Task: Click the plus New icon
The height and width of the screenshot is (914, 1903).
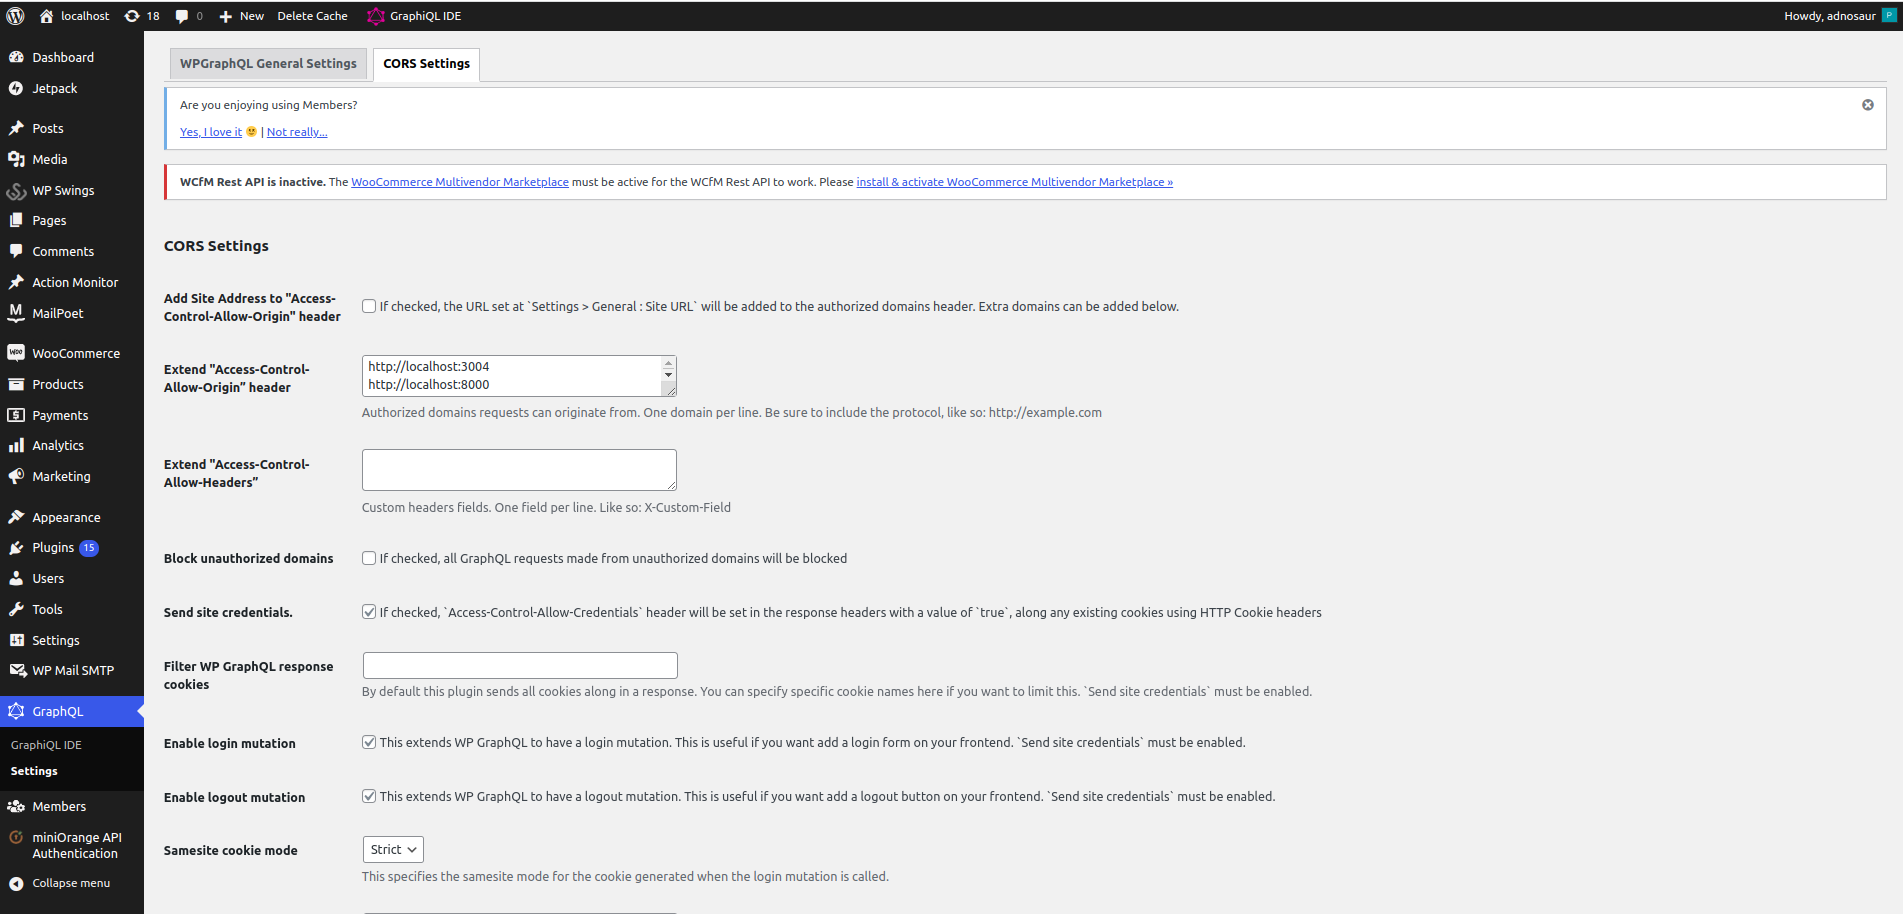Action: pos(225,16)
